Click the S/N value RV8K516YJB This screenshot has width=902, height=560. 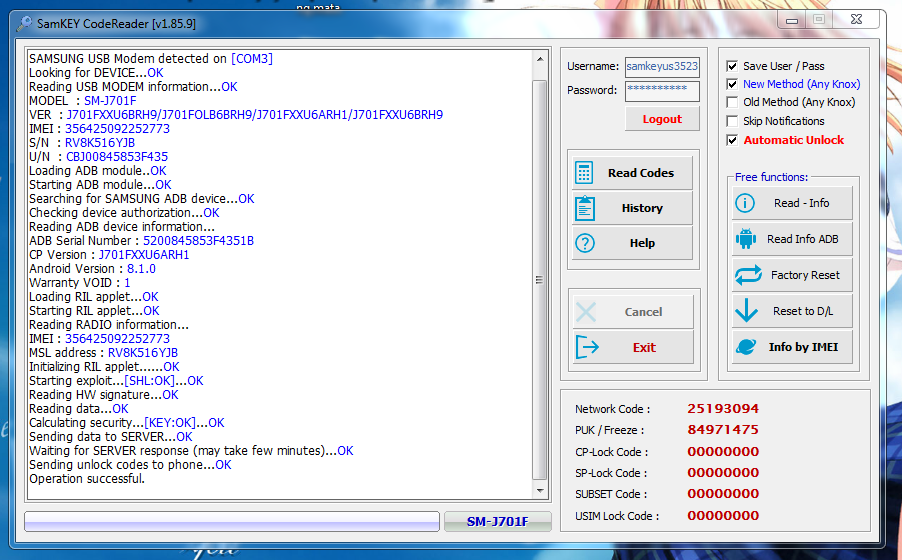click(x=100, y=143)
